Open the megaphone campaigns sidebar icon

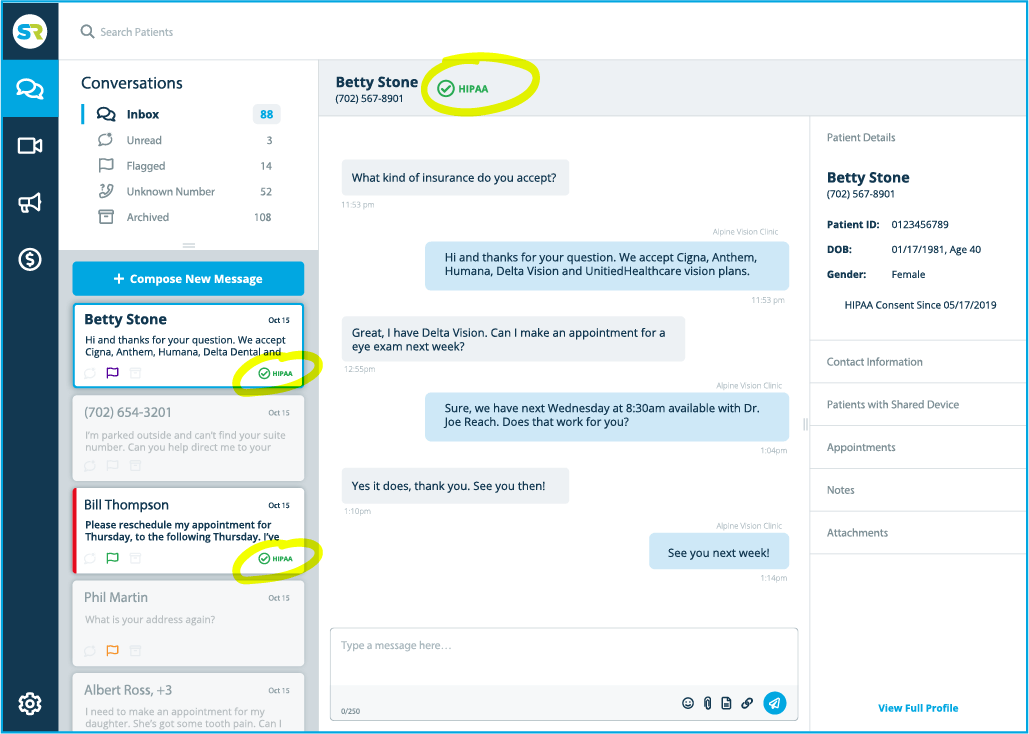coord(30,203)
